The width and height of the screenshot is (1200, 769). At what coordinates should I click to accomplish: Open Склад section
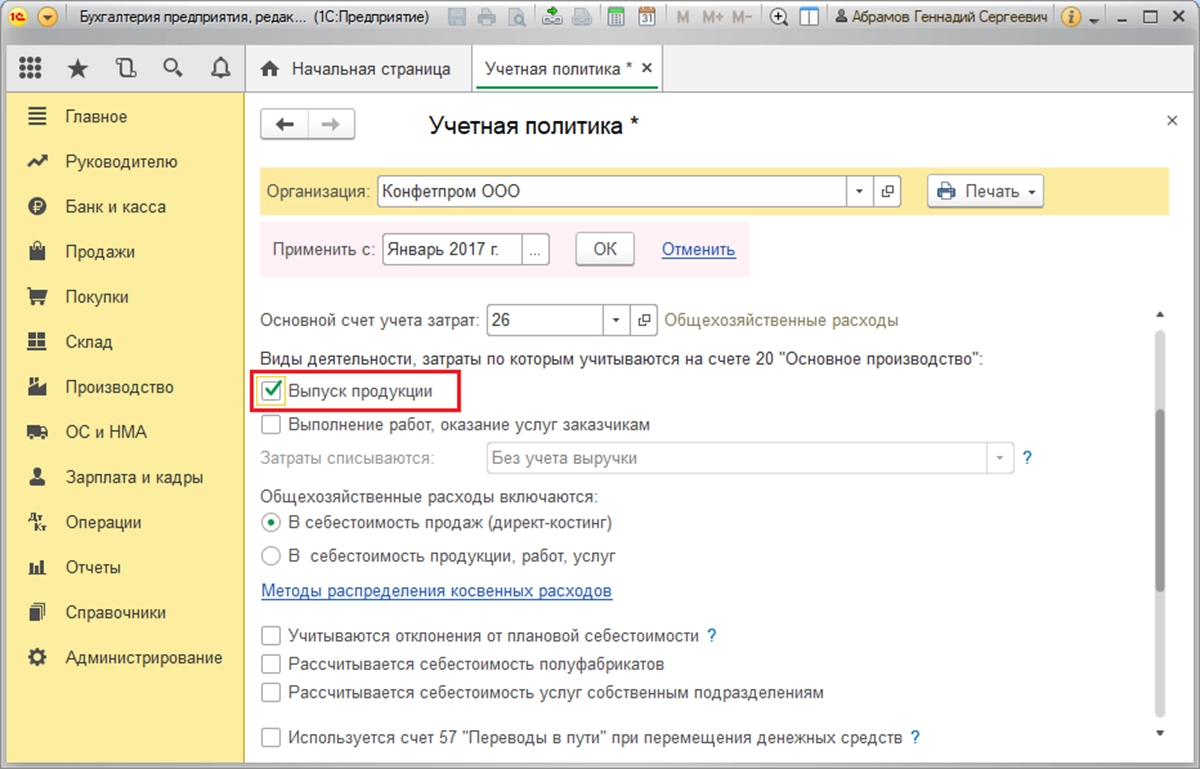(89, 342)
